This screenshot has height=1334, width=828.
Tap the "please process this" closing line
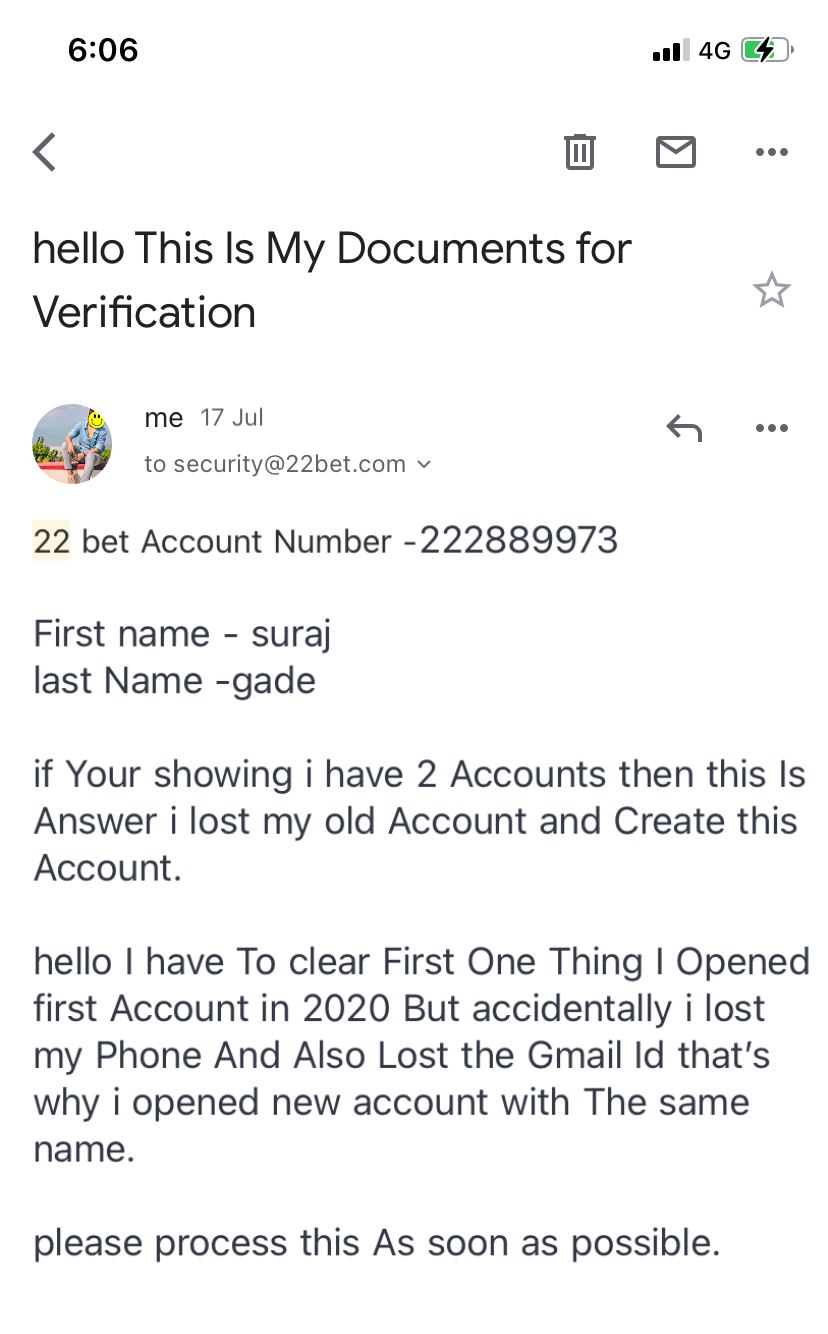click(x=376, y=1243)
